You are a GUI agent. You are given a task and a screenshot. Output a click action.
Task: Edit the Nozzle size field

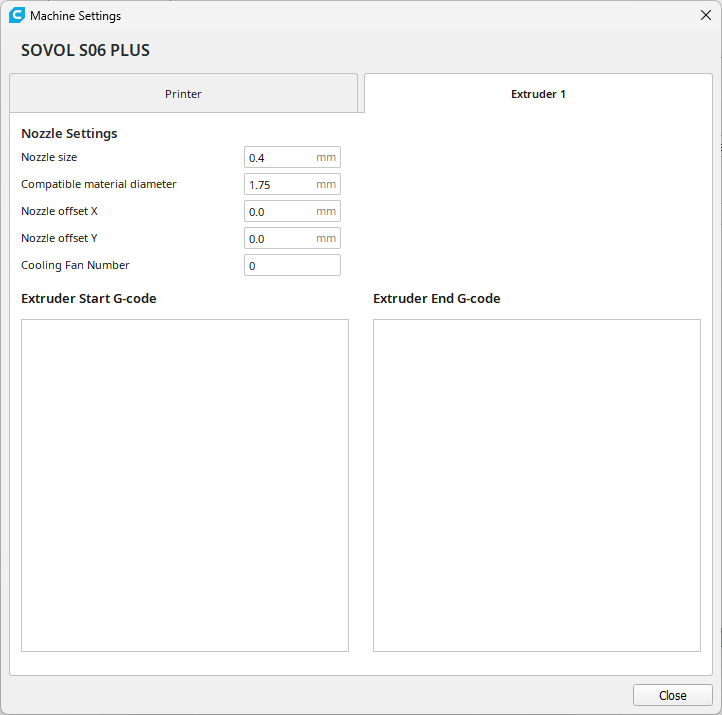coord(292,157)
